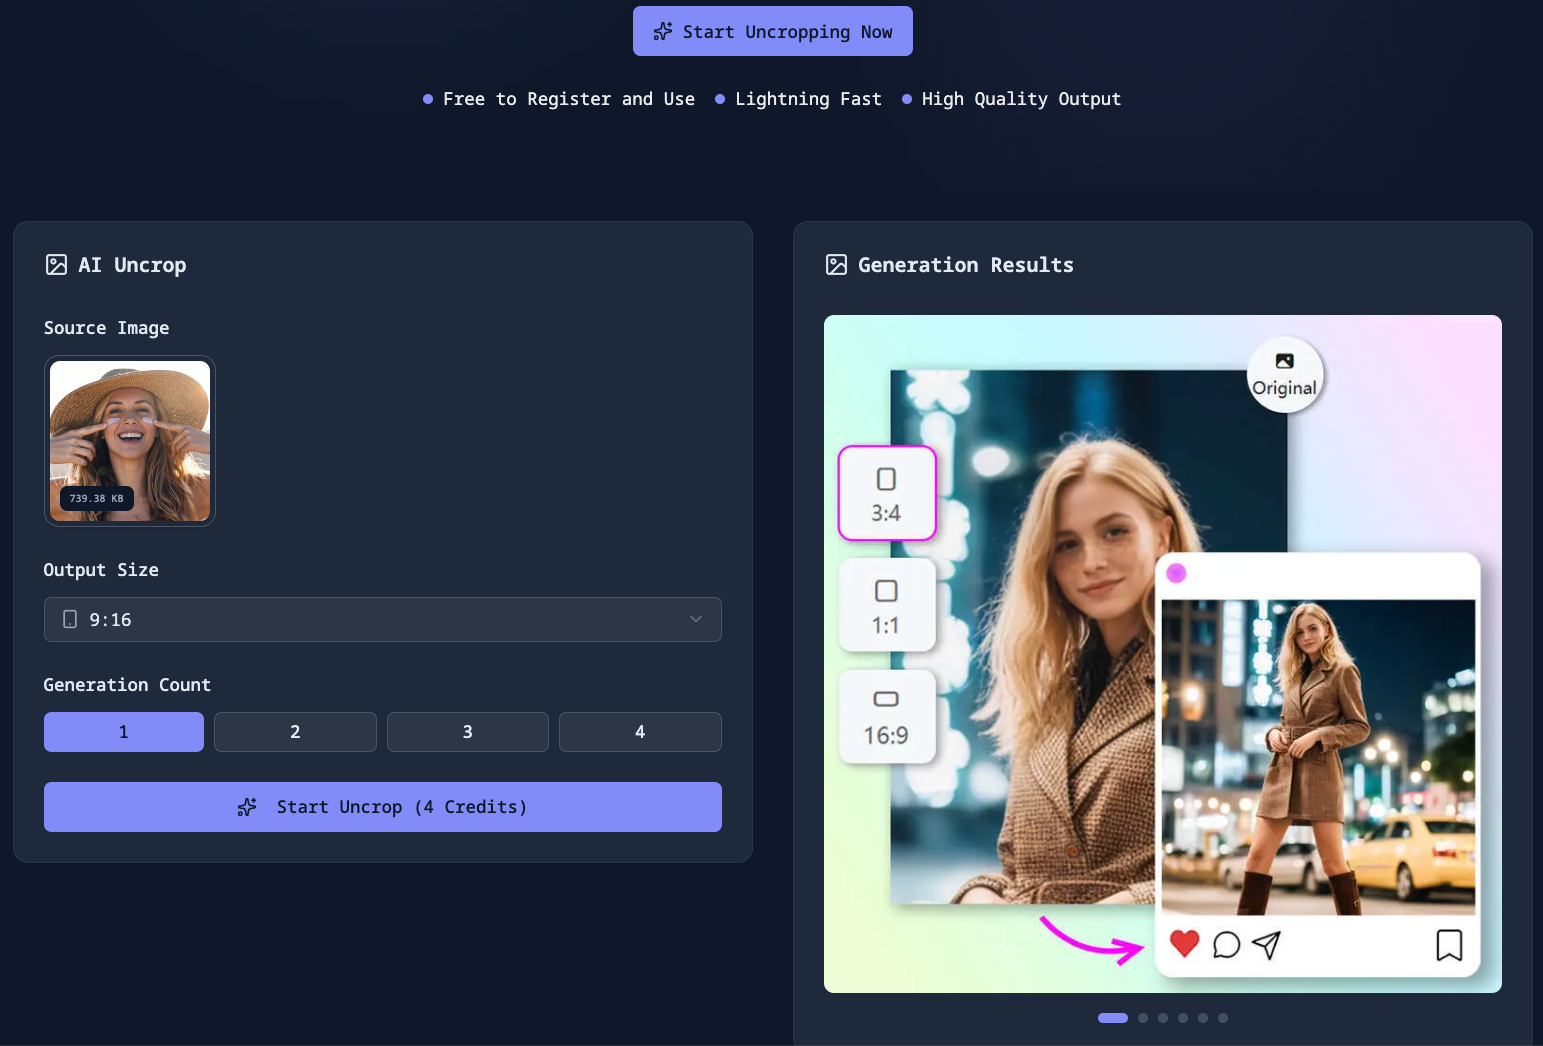1543x1046 pixels.
Task: Set generation count to 4
Action: pos(640,732)
